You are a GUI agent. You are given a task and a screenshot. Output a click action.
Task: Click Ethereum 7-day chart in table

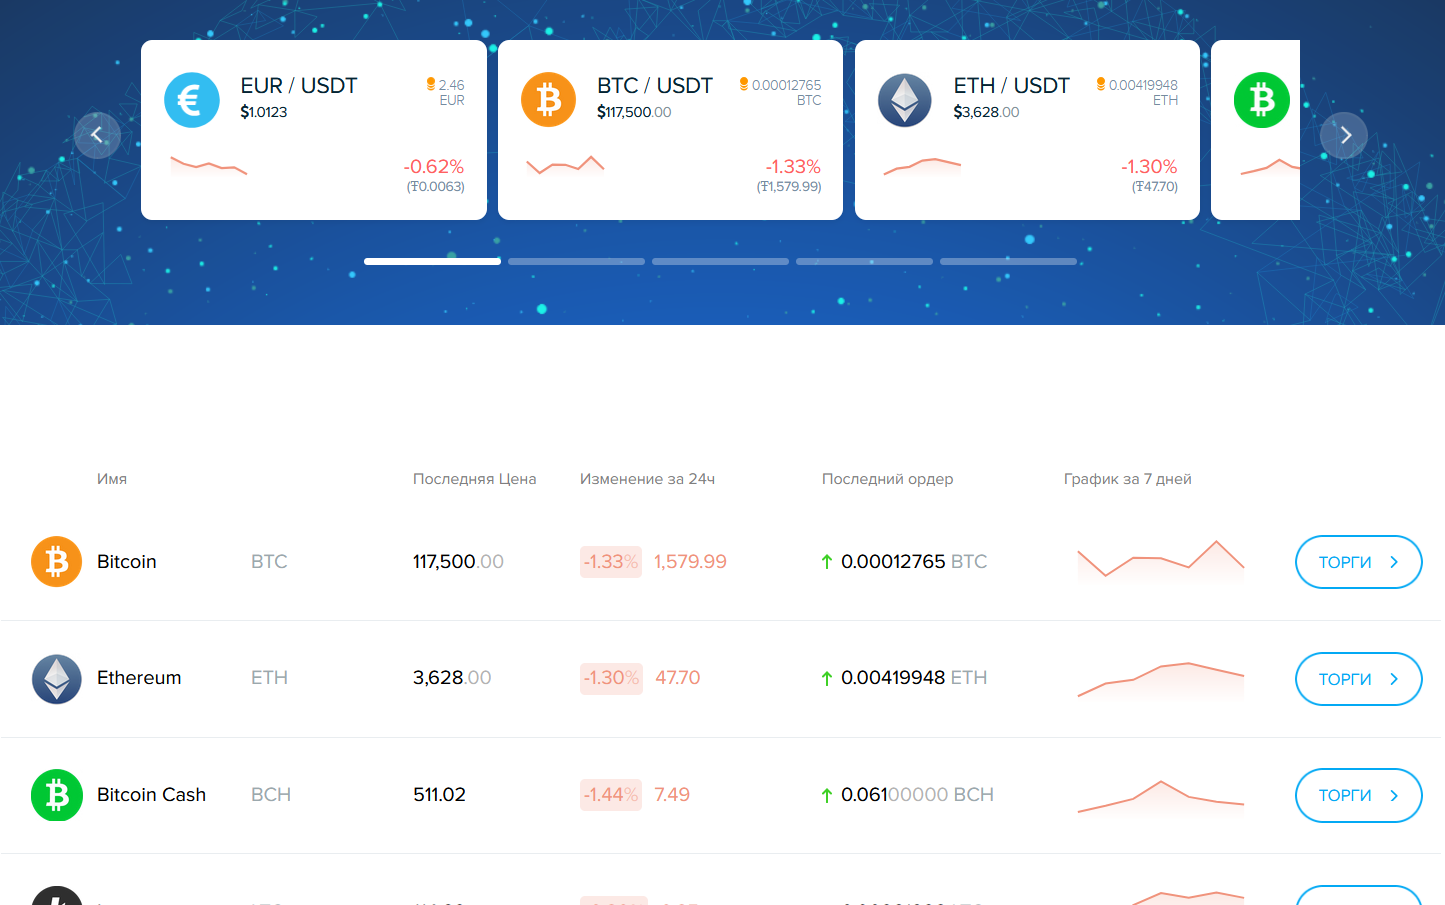[x=1160, y=680]
